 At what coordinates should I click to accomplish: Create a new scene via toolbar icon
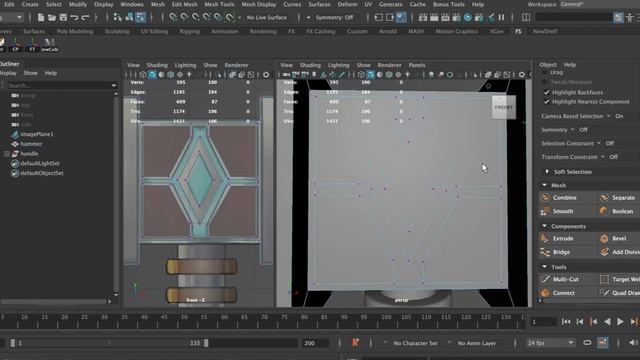(41, 18)
